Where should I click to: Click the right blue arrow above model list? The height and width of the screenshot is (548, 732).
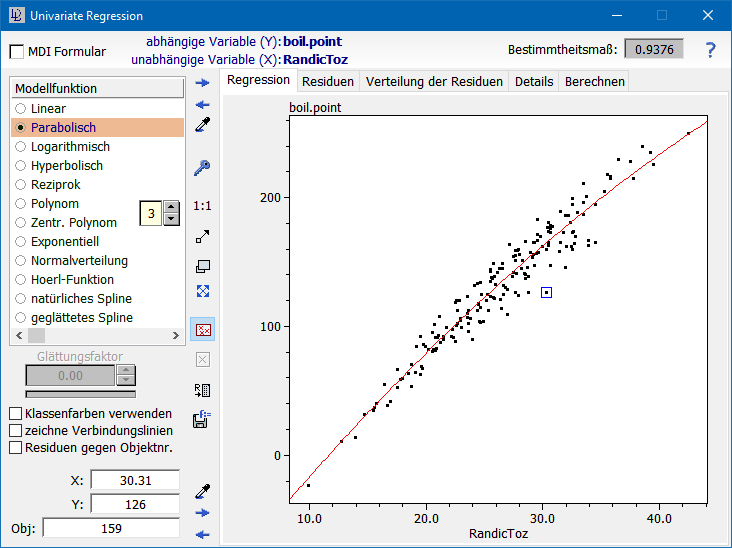(x=202, y=83)
